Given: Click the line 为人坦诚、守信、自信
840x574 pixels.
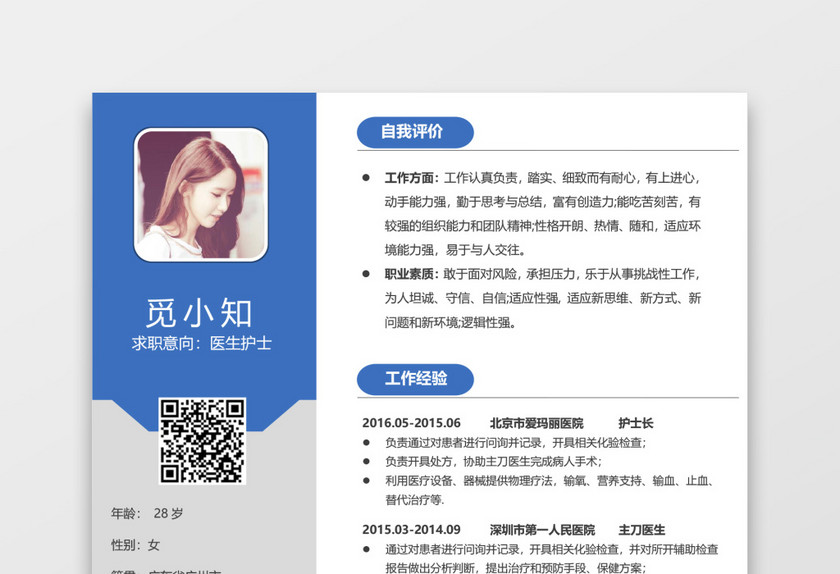Looking at the screenshot, I should coord(542,298).
